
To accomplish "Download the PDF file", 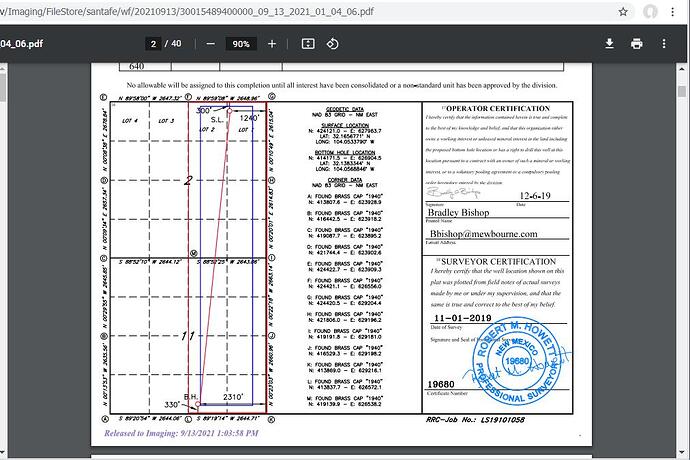I will (609, 44).
